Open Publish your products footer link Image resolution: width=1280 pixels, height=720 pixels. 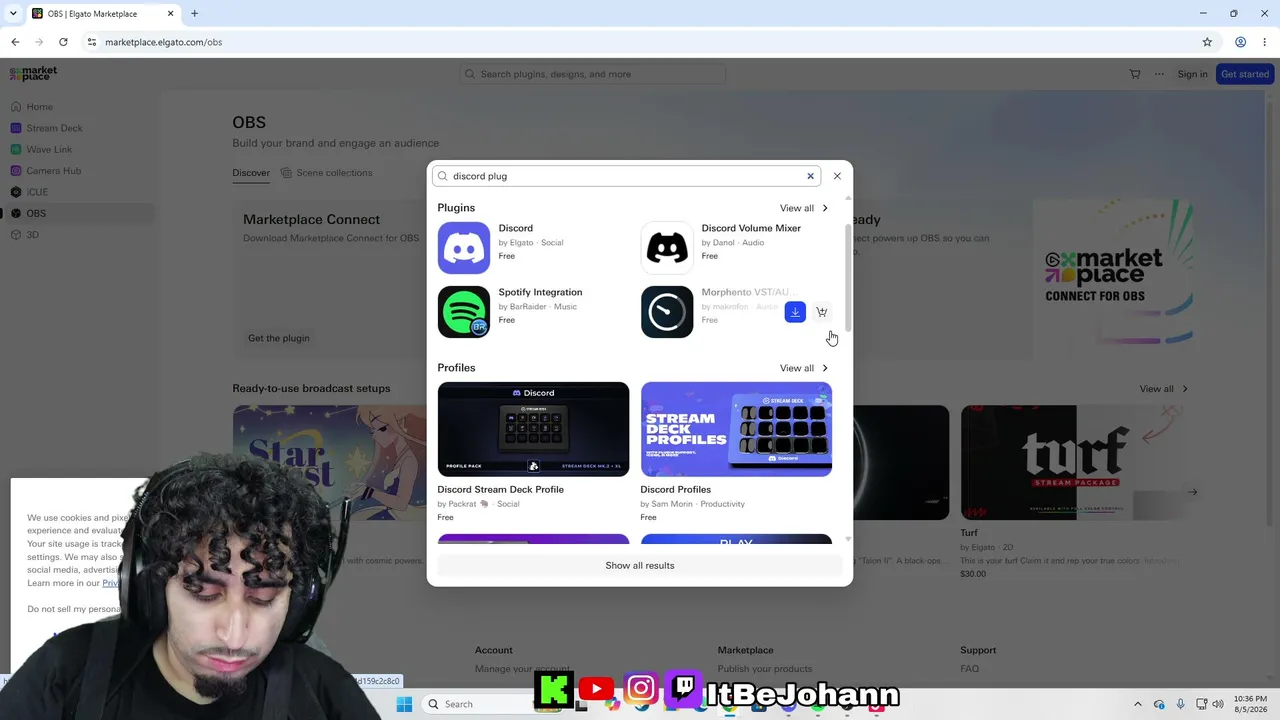click(x=765, y=669)
